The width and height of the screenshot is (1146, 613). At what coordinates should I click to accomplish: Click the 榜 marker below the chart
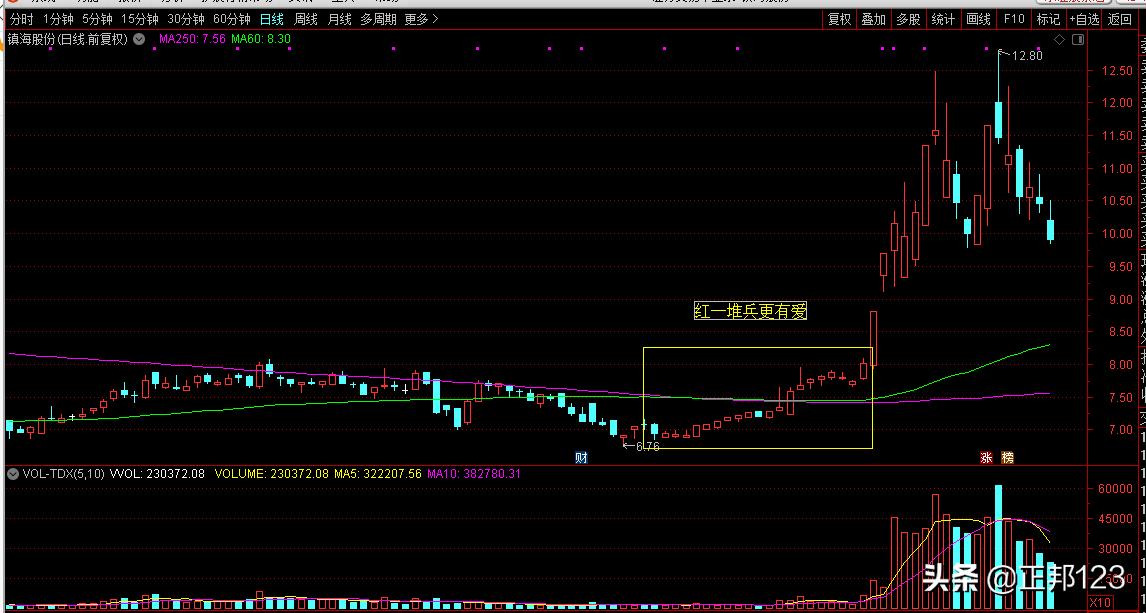pos(1008,458)
